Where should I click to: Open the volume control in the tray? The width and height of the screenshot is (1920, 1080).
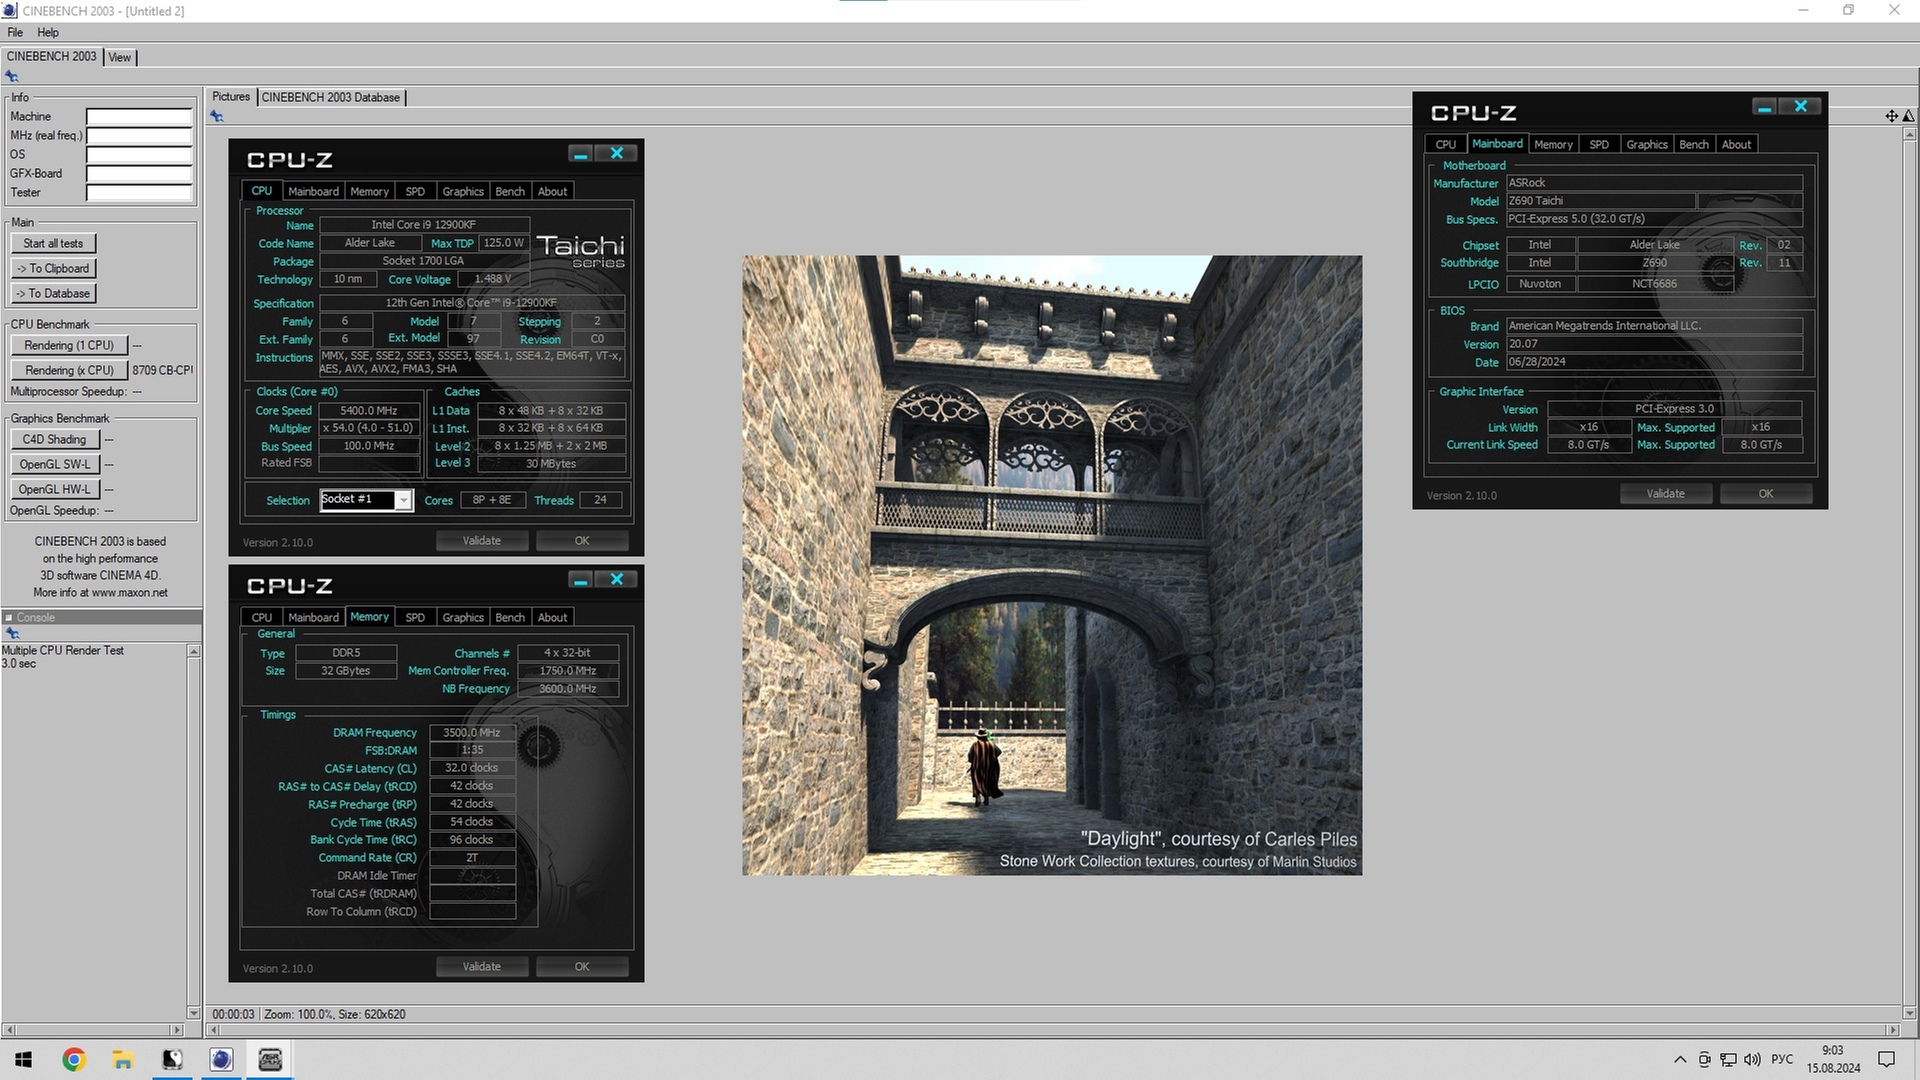pos(1752,1059)
